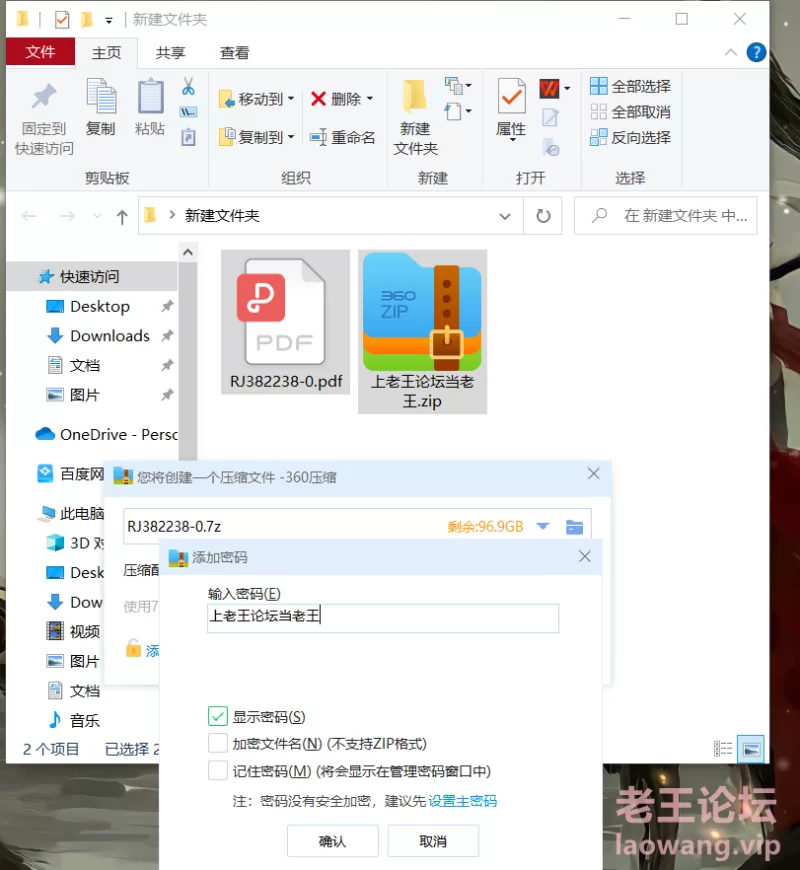The width and height of the screenshot is (800, 870).
Task: Expand the 删除 dropdown arrow
Action: point(370,99)
